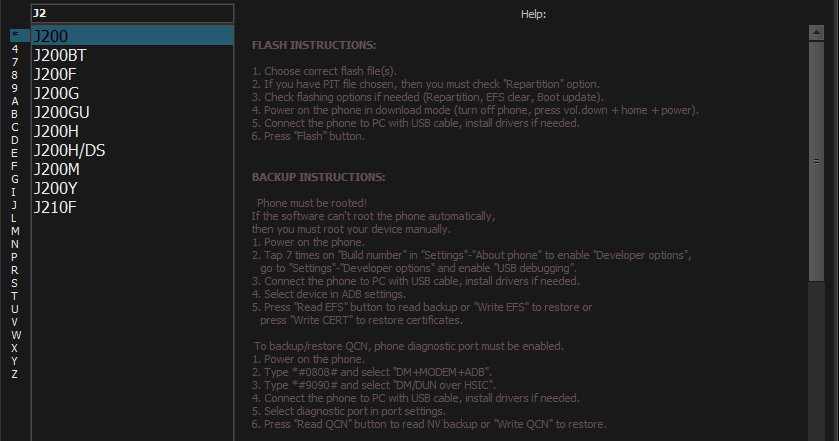Choose the J200H/DS model

[132, 150]
